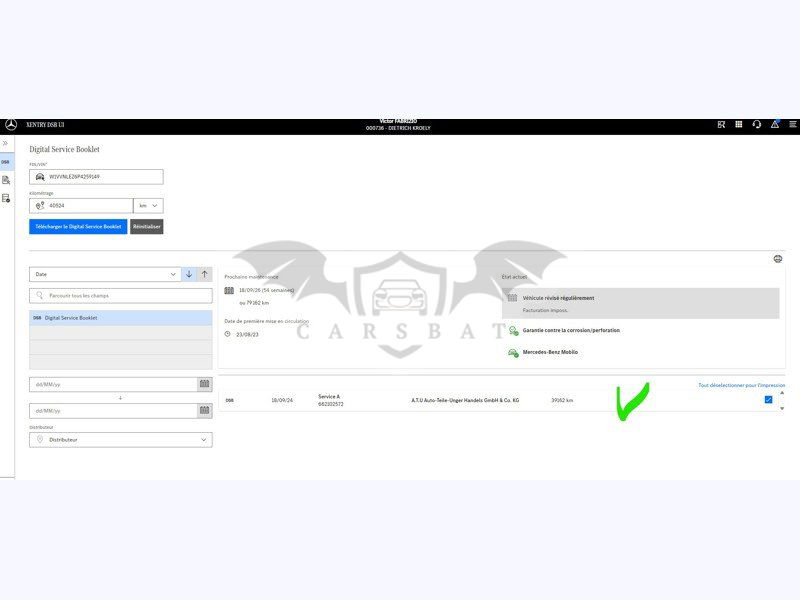Open the warning alerts triangle icon
The image size is (800, 600).
pyautogui.click(x=775, y=125)
